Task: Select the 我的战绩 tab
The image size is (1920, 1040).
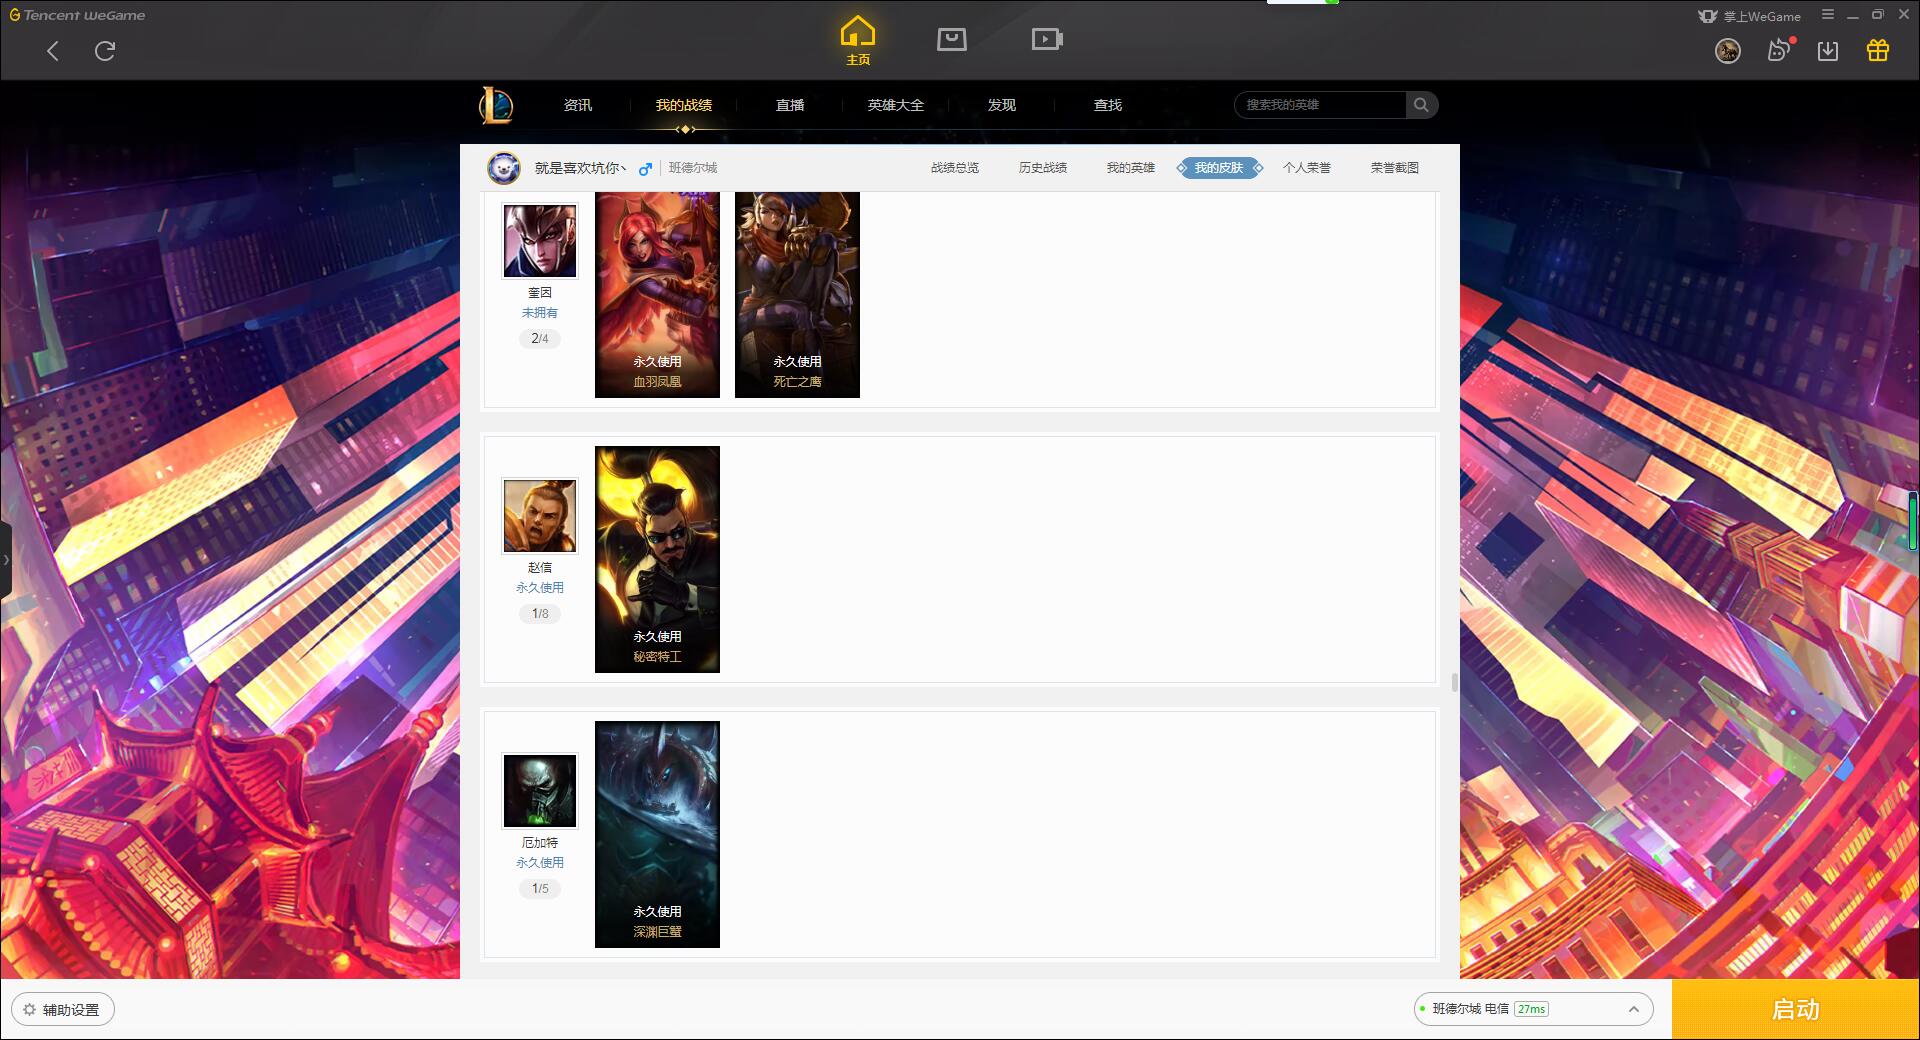Action: point(684,105)
